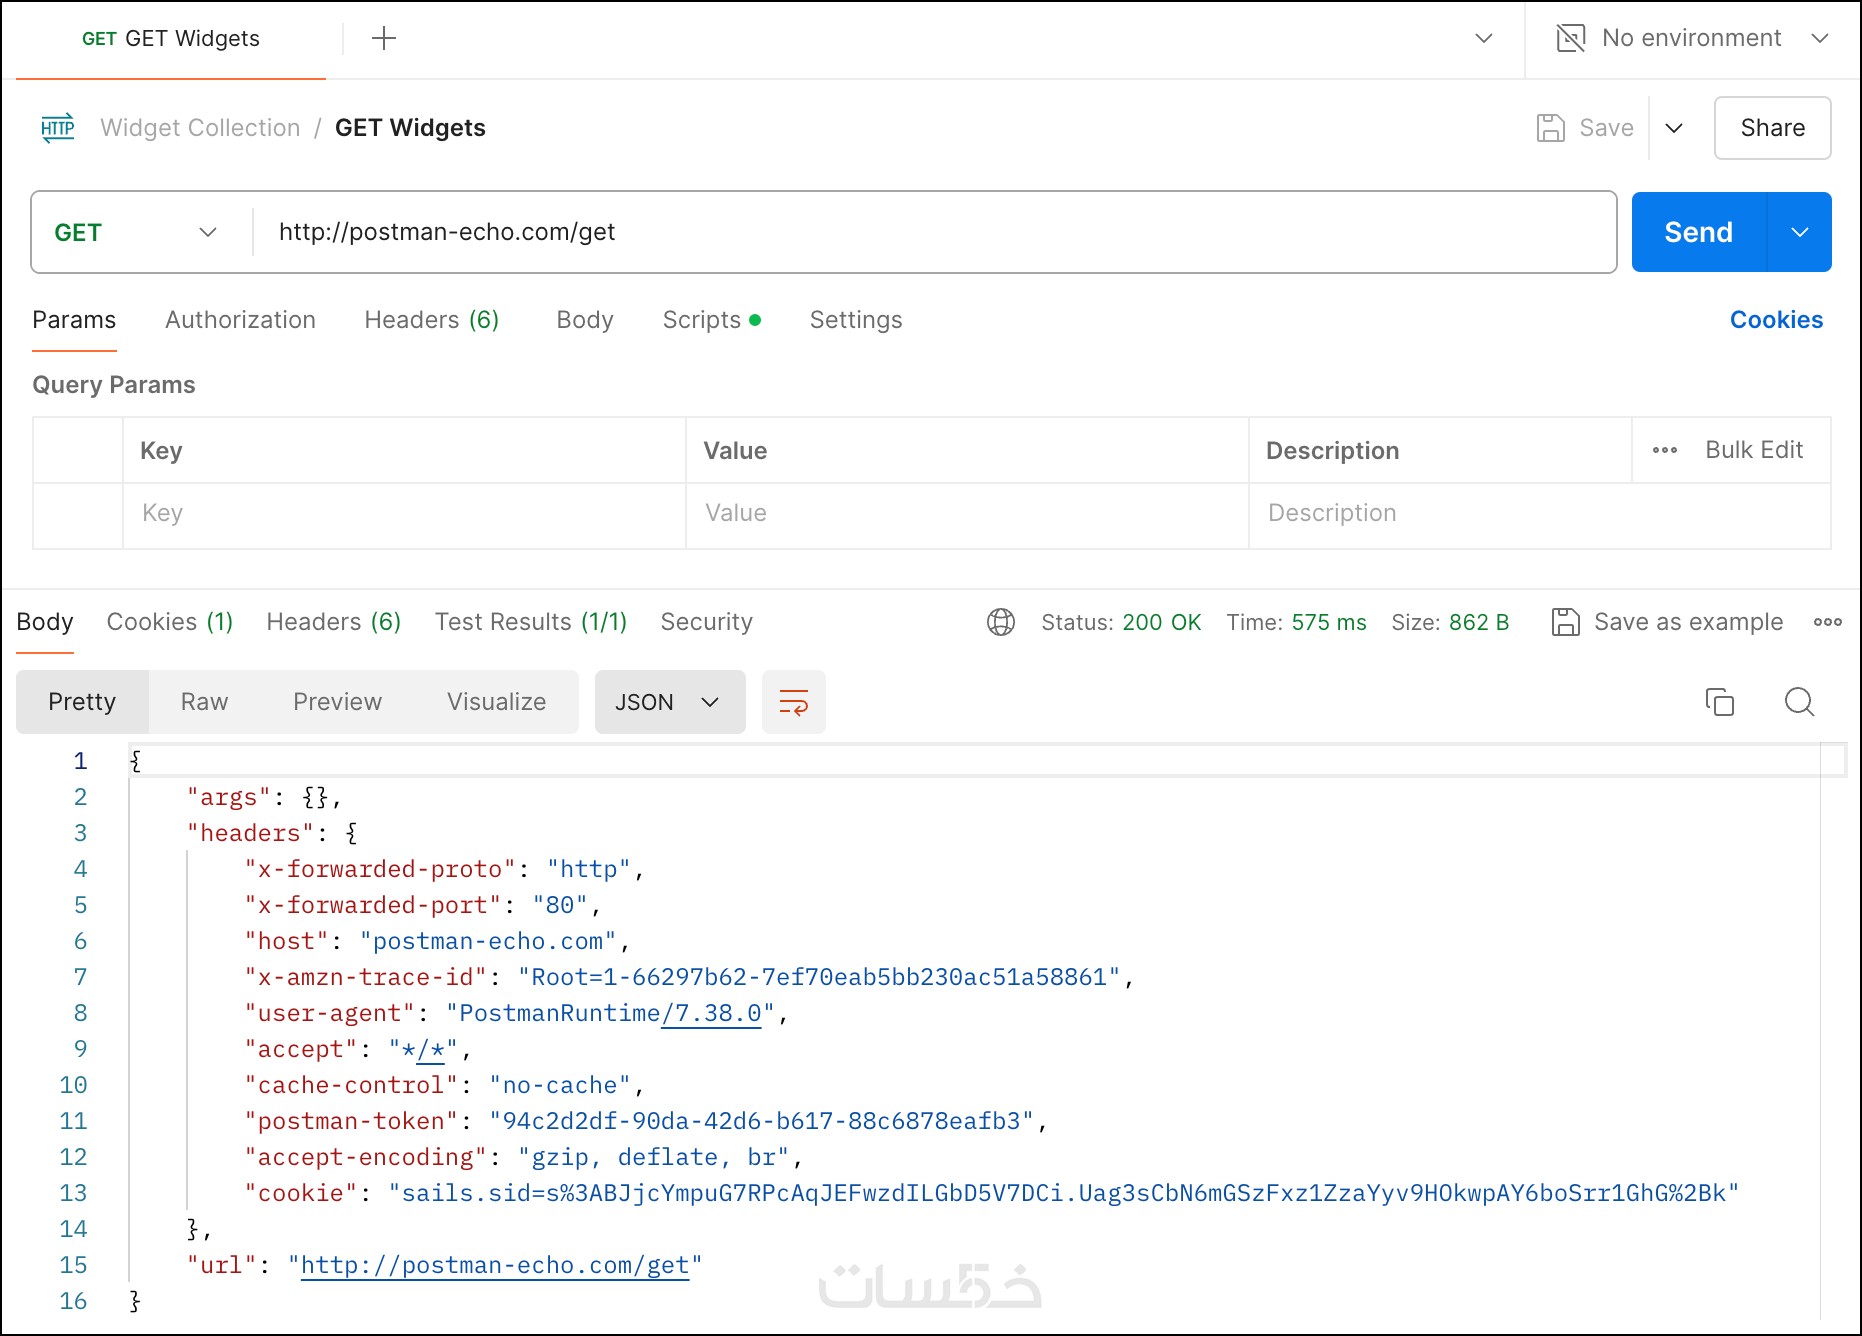Expand the No environment selector
The image size is (1862, 1336).
[x=1819, y=39]
